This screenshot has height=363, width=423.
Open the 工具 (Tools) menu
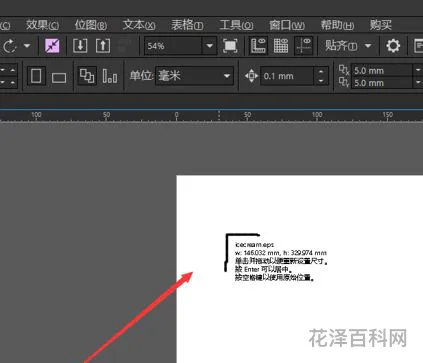[236, 25]
